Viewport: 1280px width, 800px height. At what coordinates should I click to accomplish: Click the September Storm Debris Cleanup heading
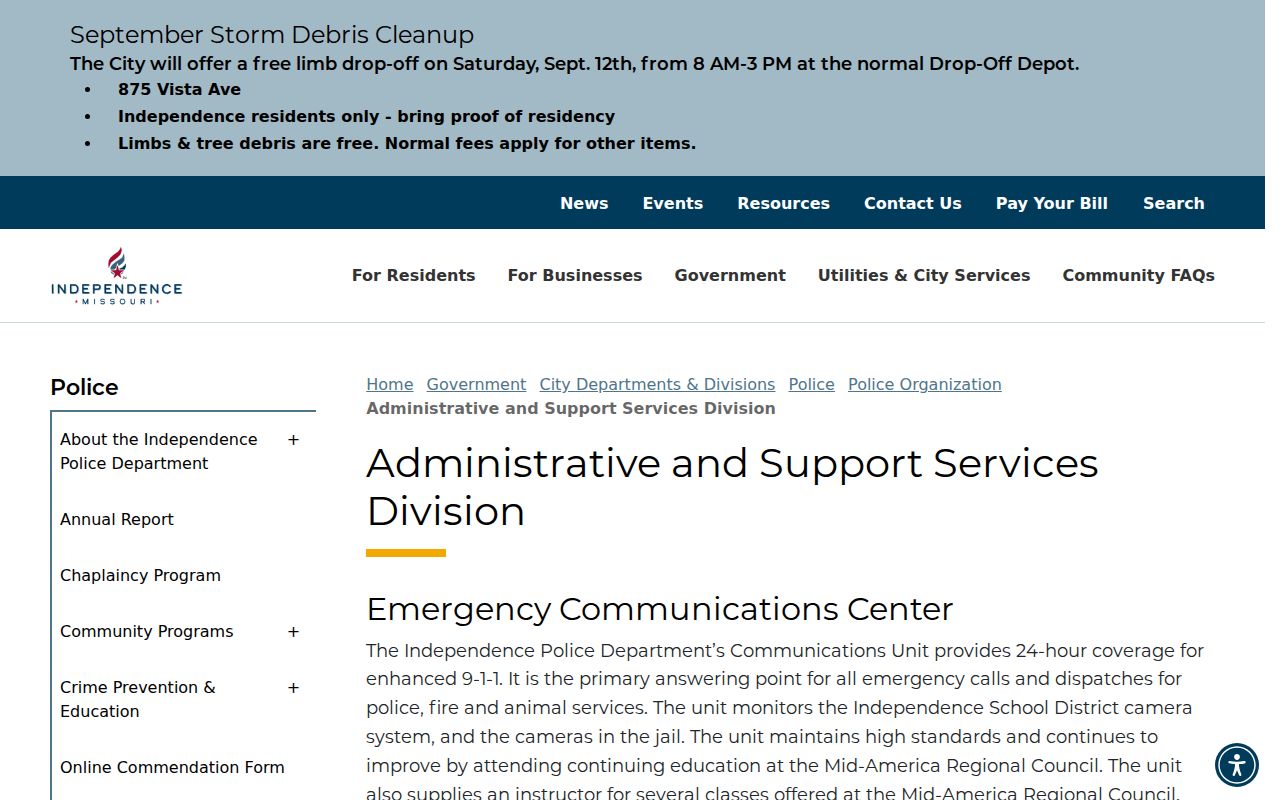[272, 35]
